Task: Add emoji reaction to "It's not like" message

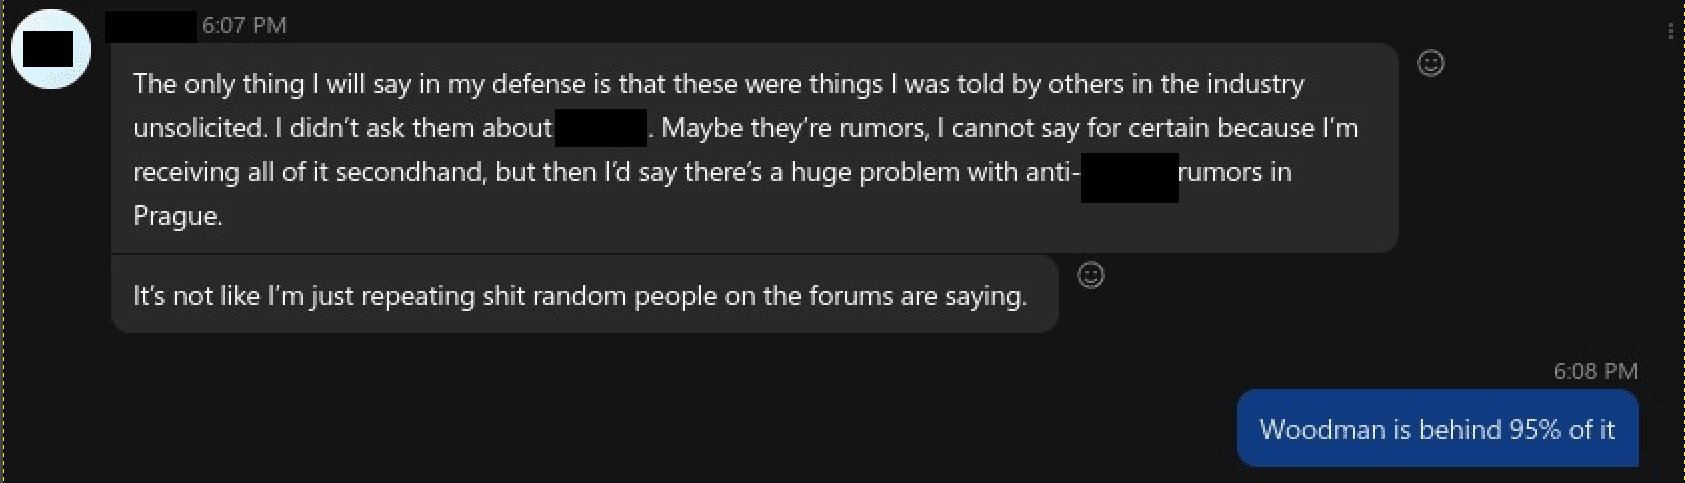Action: 1091,275
